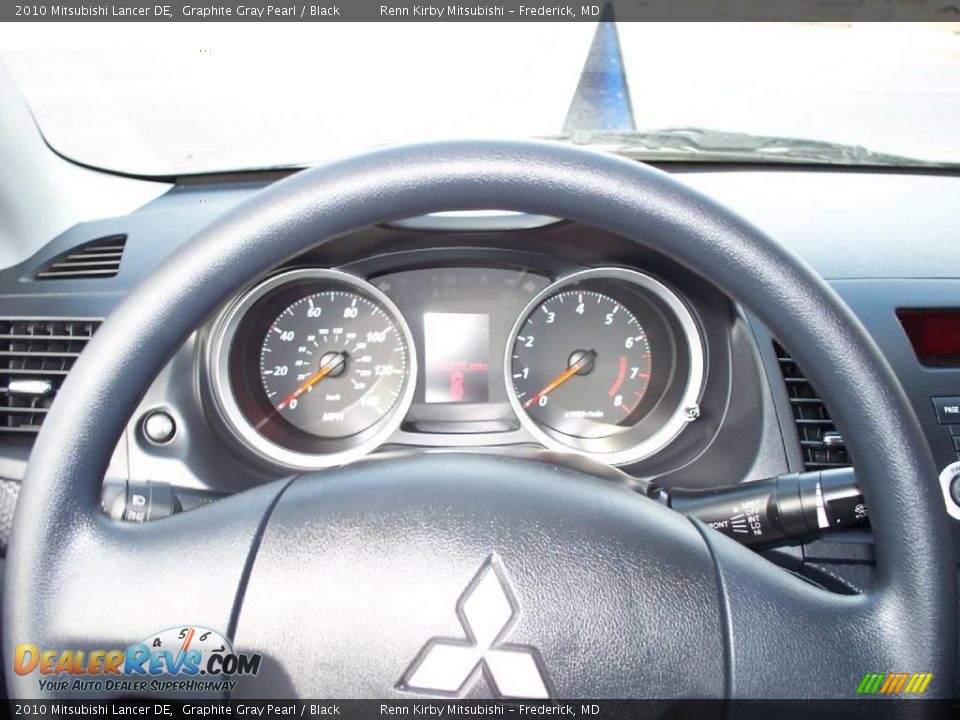
Task: Click the green-orange-yellow striped logo at bottom right
Action: tap(894, 683)
